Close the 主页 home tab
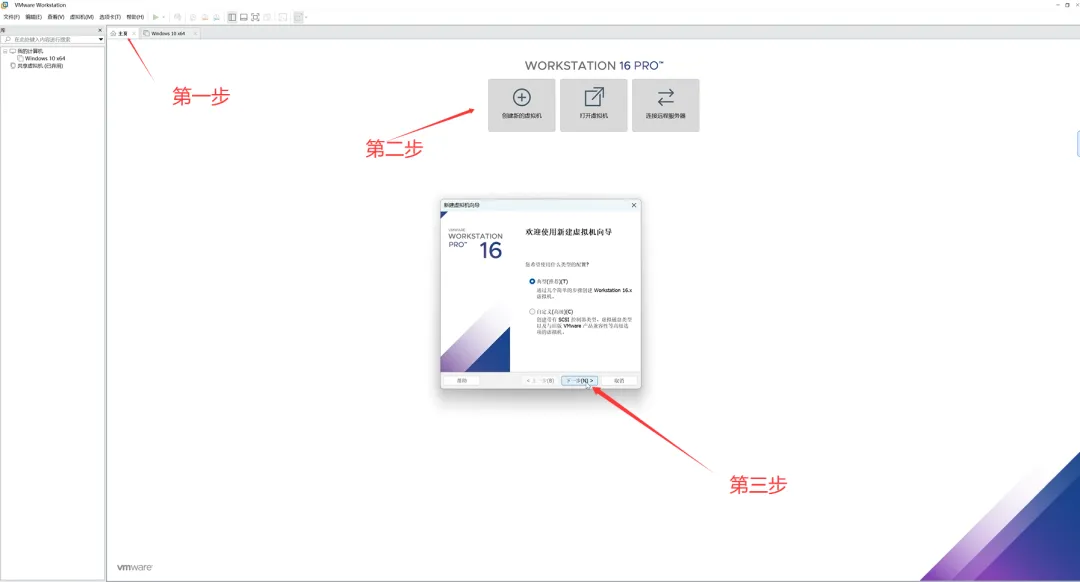This screenshot has width=1080, height=582. (x=134, y=33)
